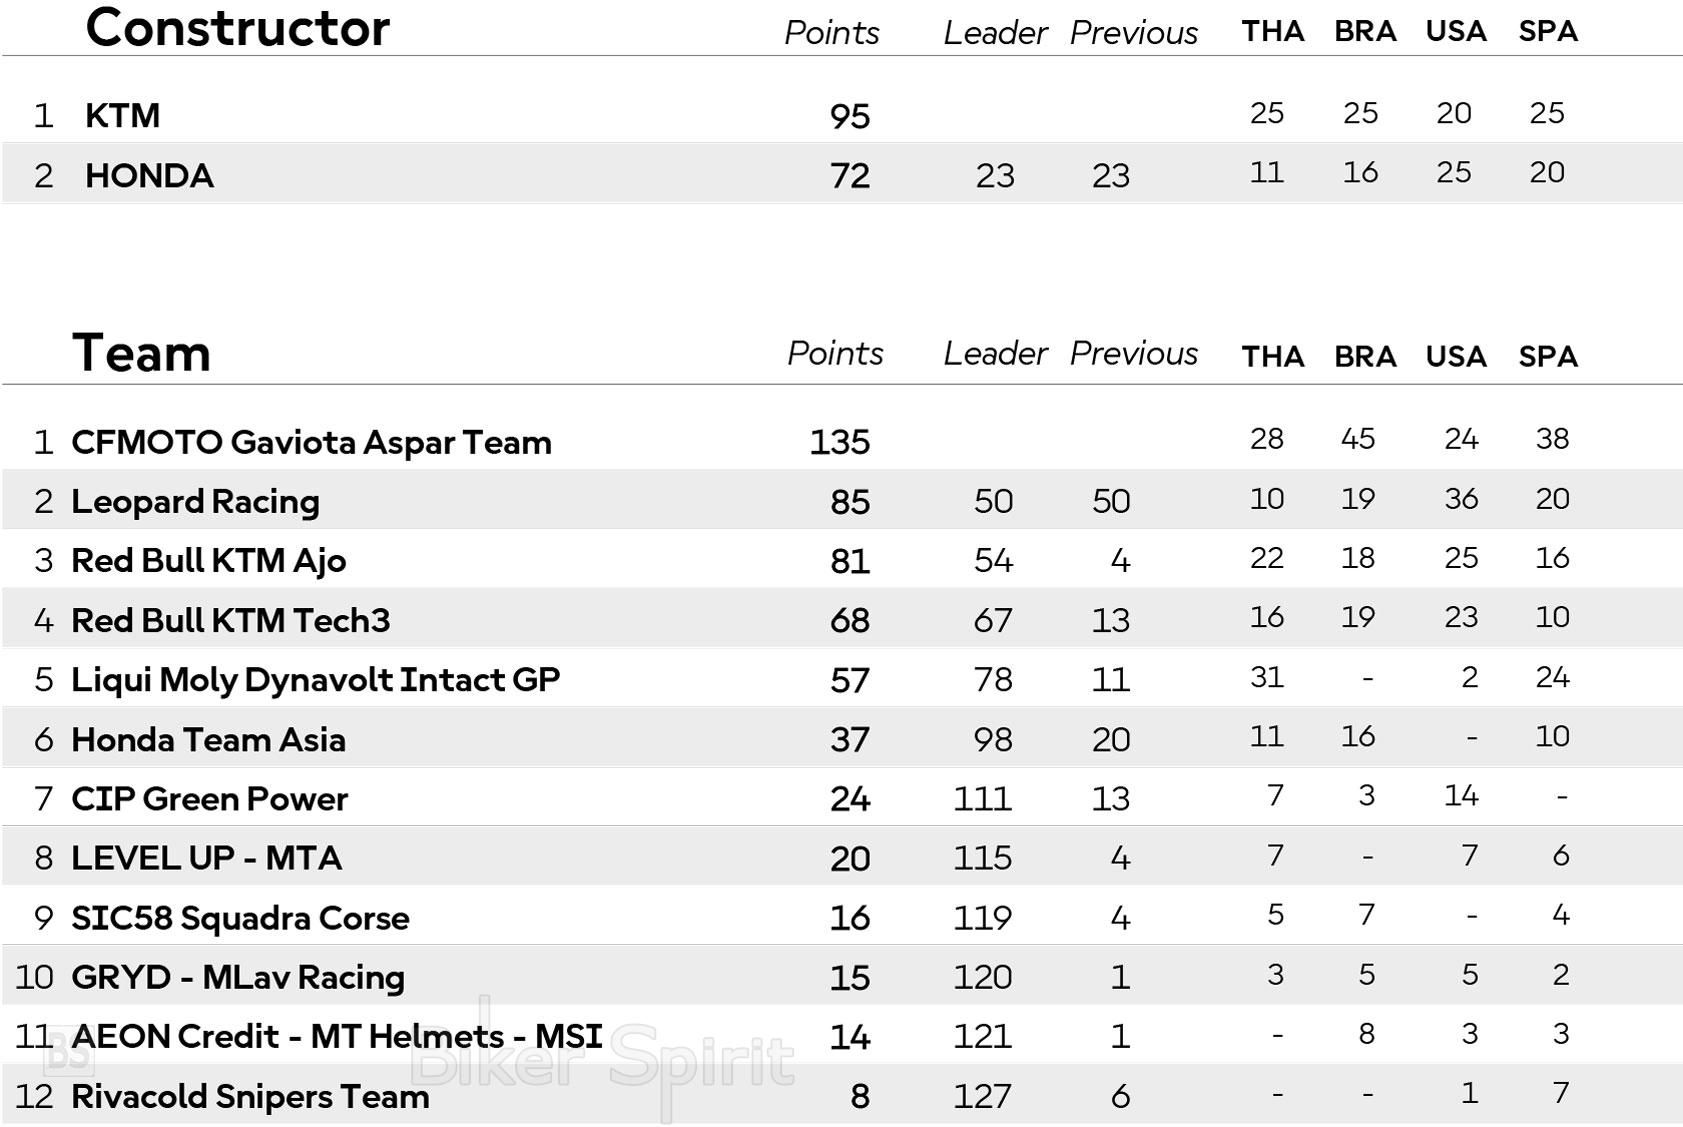
Task: Click the Team table Previous column header
Action: point(1133,353)
